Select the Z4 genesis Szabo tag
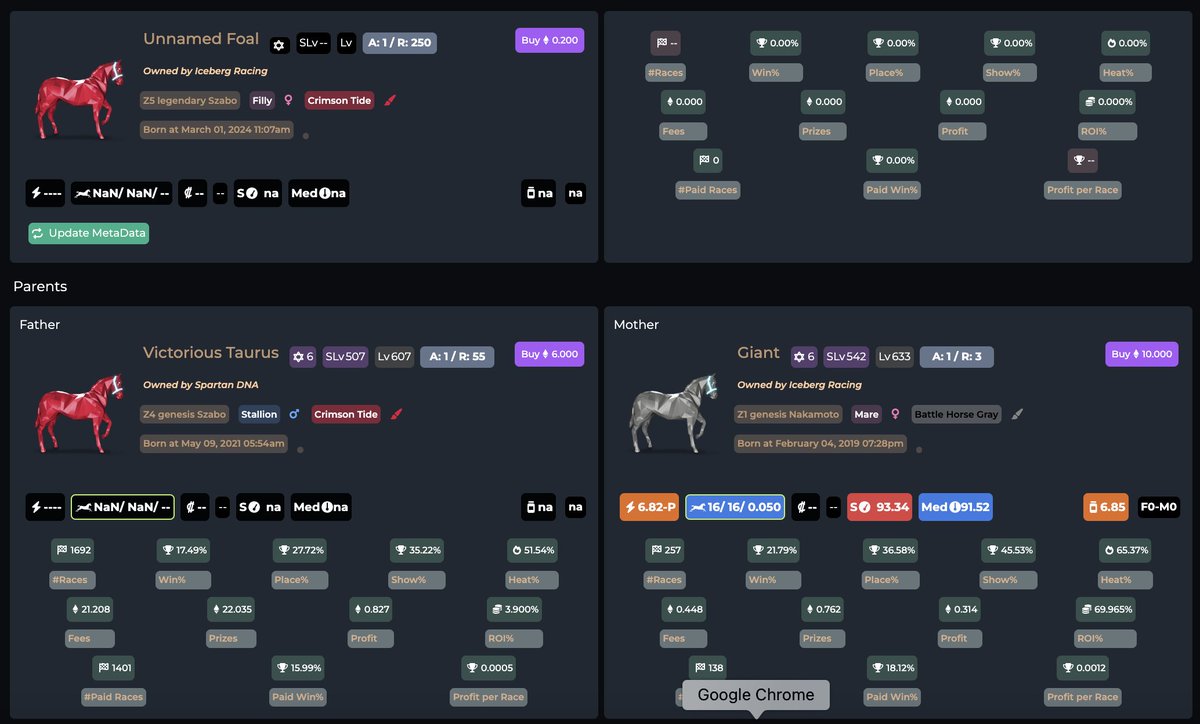The image size is (1200, 724). tap(186, 414)
